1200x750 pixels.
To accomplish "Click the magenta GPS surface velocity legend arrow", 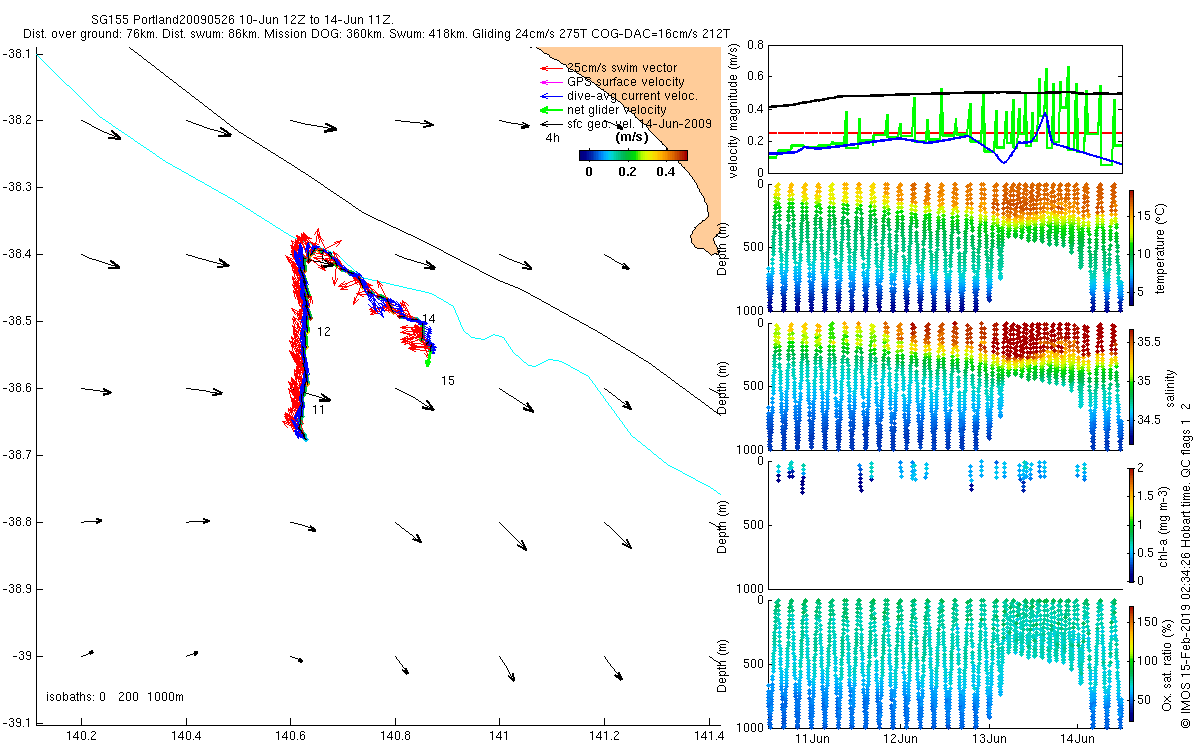I will click(553, 82).
